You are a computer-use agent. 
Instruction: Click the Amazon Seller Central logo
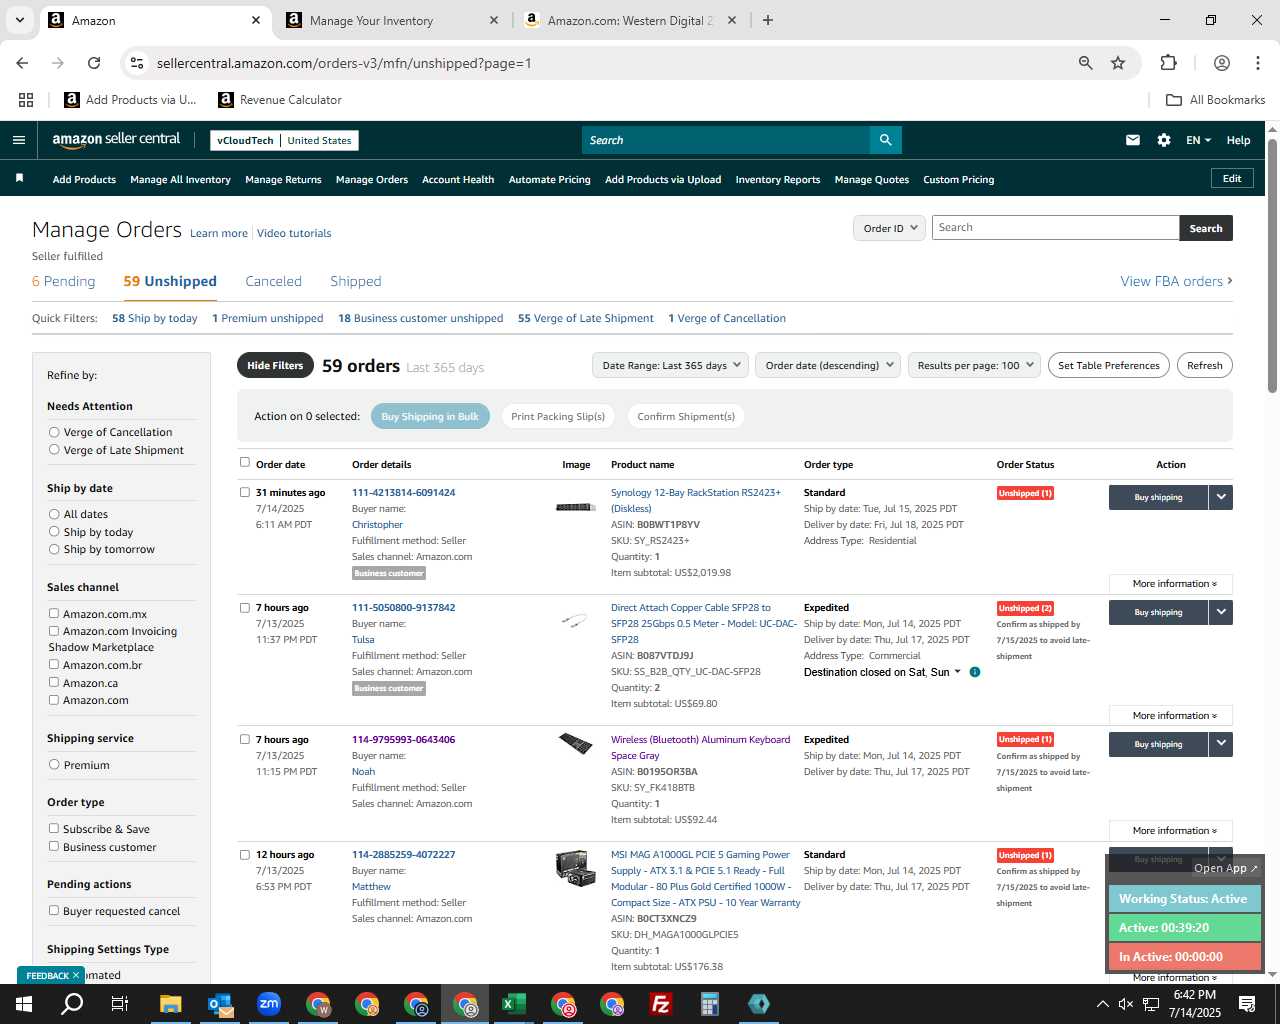(116, 140)
